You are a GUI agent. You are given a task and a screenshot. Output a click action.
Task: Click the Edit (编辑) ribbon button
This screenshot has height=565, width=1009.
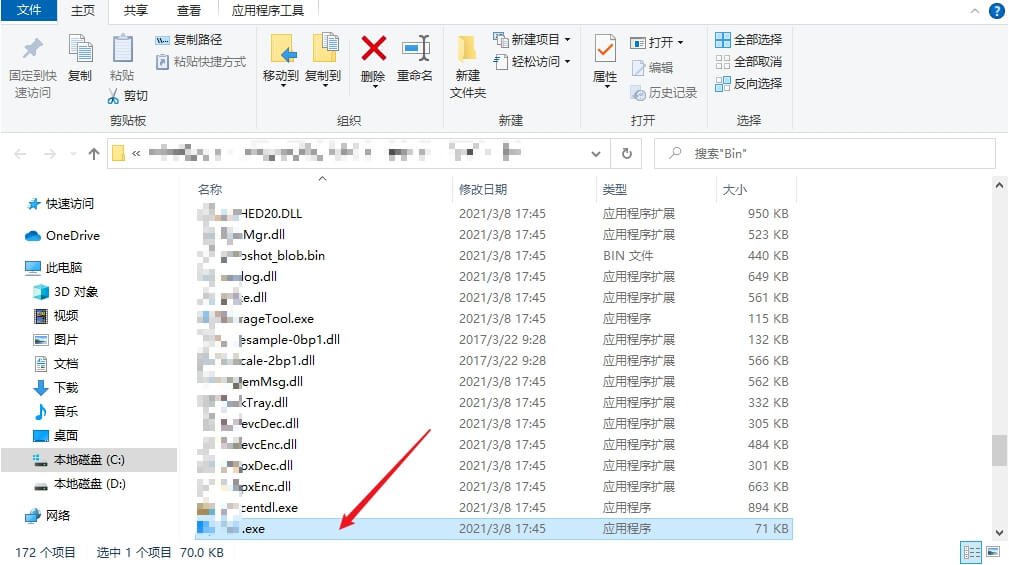(x=653, y=68)
